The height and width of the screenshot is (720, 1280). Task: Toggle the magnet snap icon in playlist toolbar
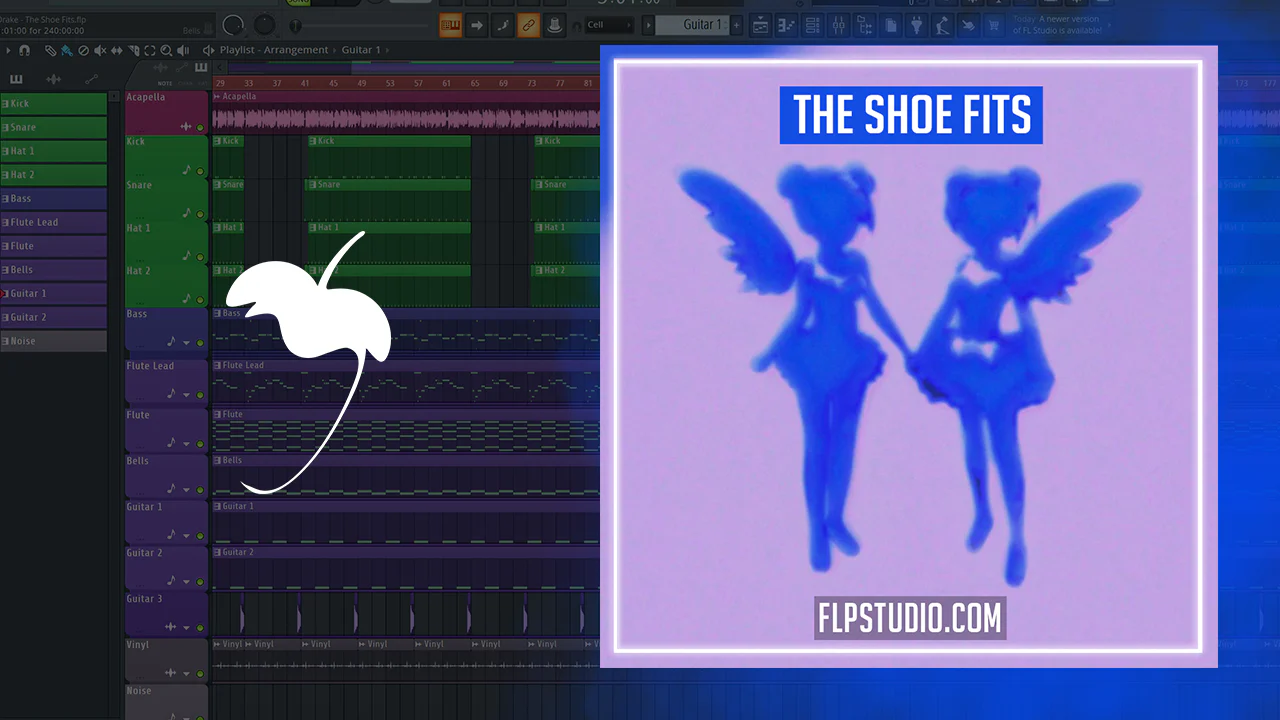pos(24,50)
